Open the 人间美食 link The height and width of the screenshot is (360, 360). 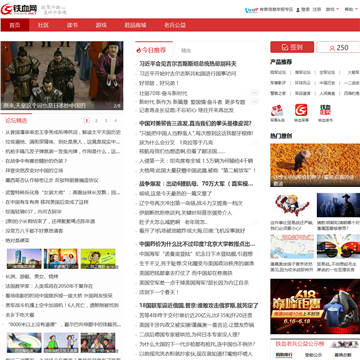point(327,93)
